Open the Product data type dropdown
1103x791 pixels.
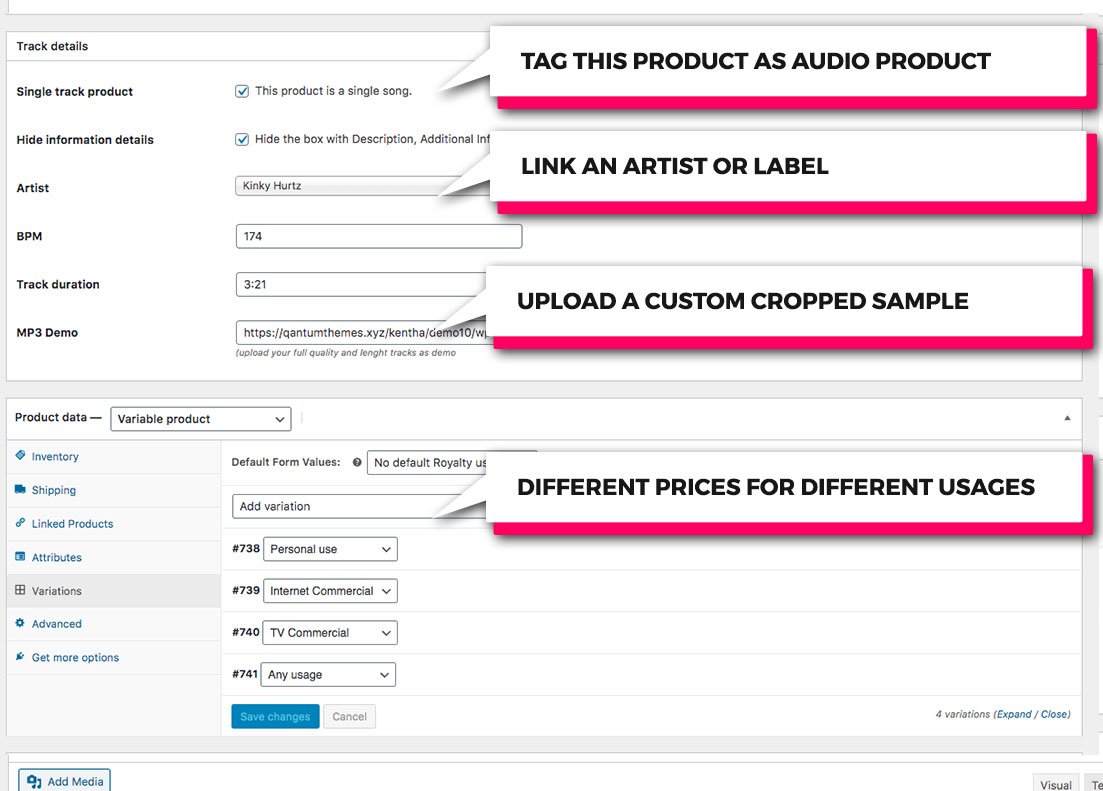click(200, 419)
